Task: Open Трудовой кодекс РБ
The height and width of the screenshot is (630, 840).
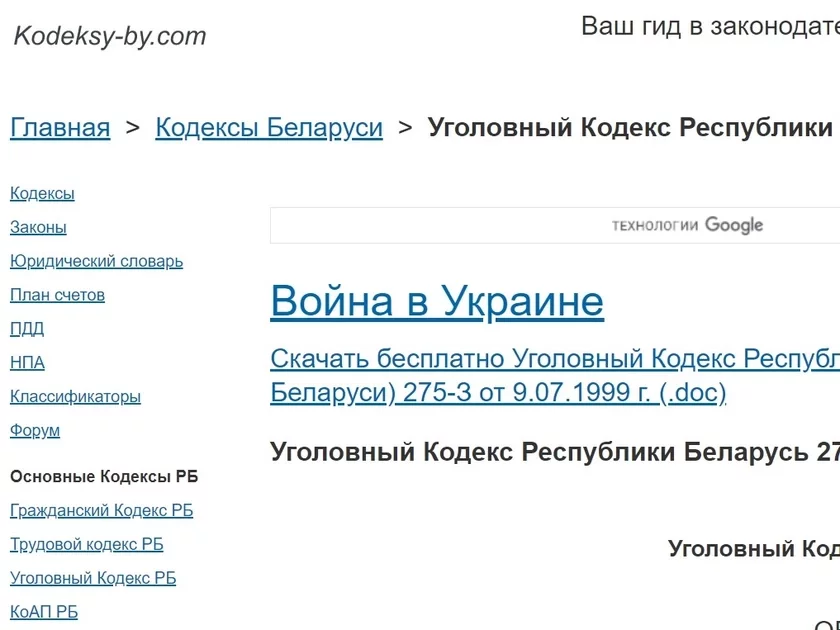Action: pos(86,545)
